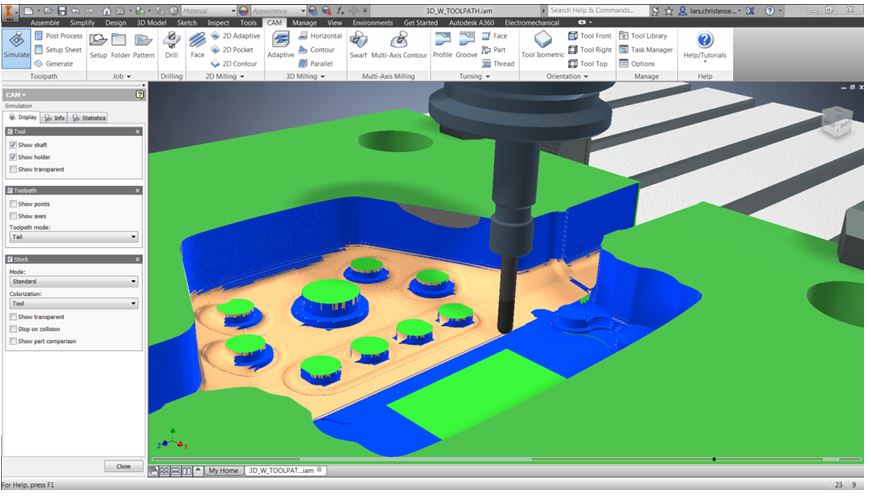The image size is (871, 497).
Task: Toggle Show holder checkbox
Action: pos(13,157)
